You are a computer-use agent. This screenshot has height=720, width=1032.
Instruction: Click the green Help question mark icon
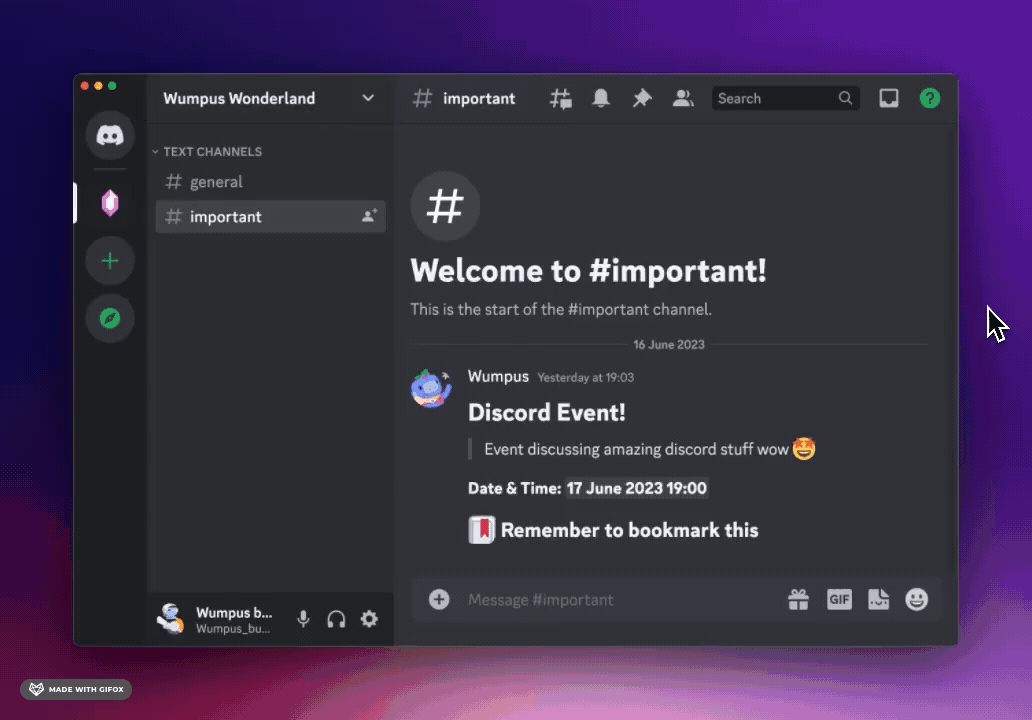[930, 98]
